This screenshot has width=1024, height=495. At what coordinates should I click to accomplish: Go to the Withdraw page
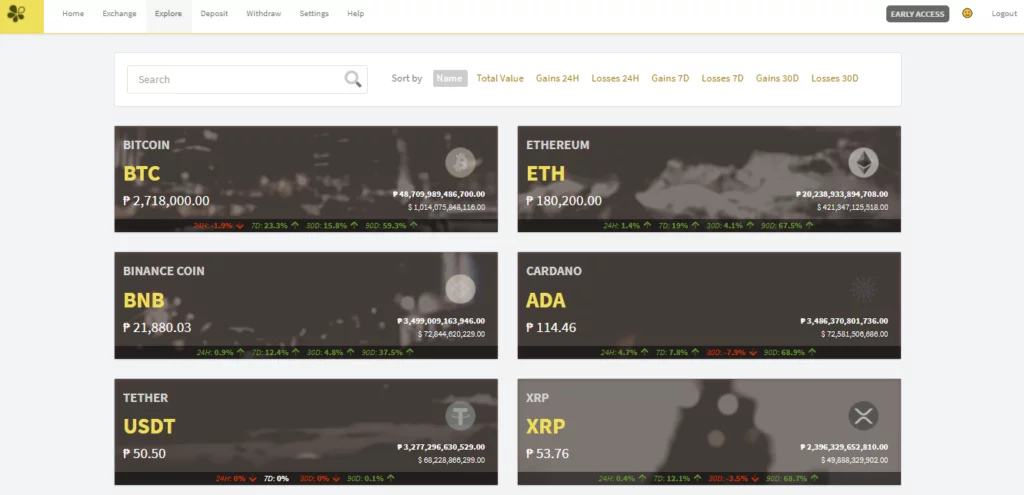click(264, 14)
